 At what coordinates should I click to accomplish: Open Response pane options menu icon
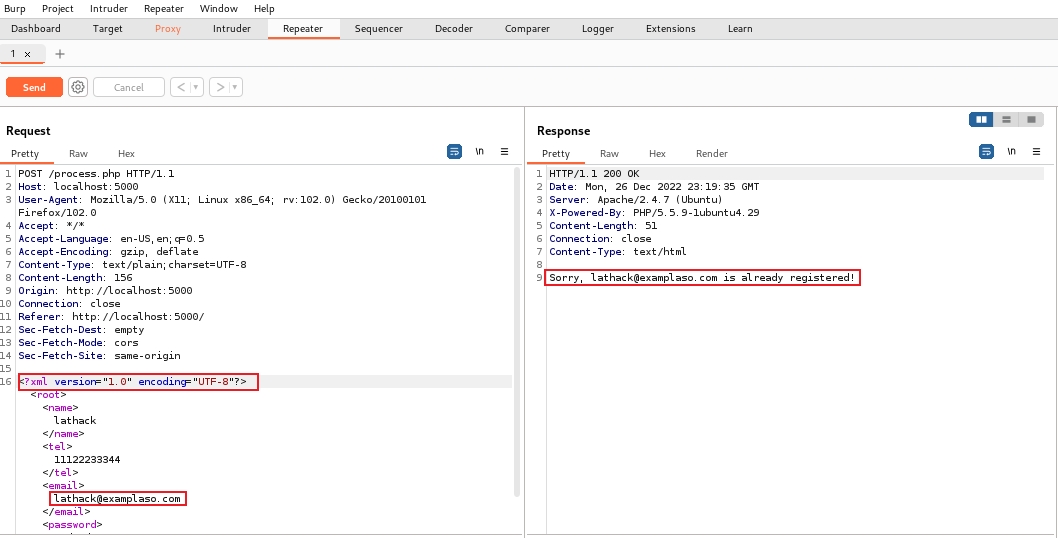tap(1036, 152)
